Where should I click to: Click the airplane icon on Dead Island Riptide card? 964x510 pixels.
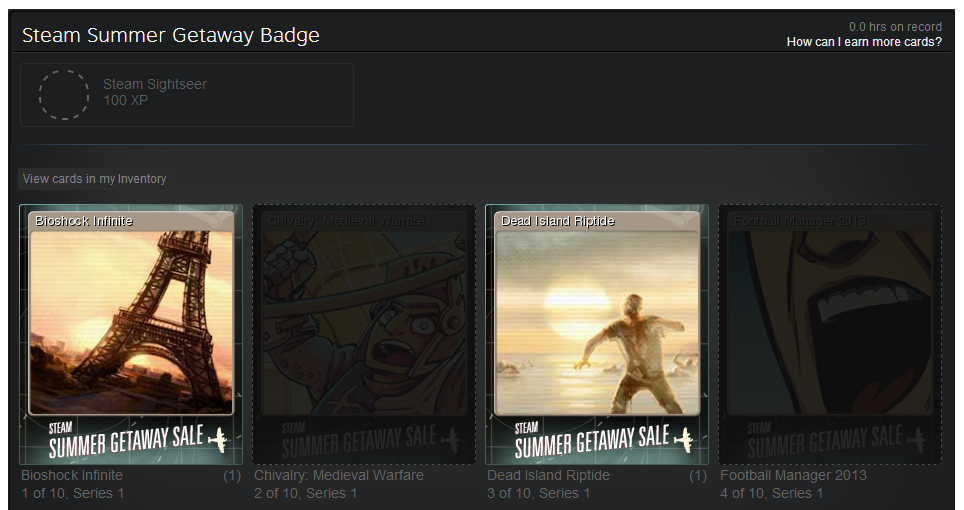click(684, 439)
